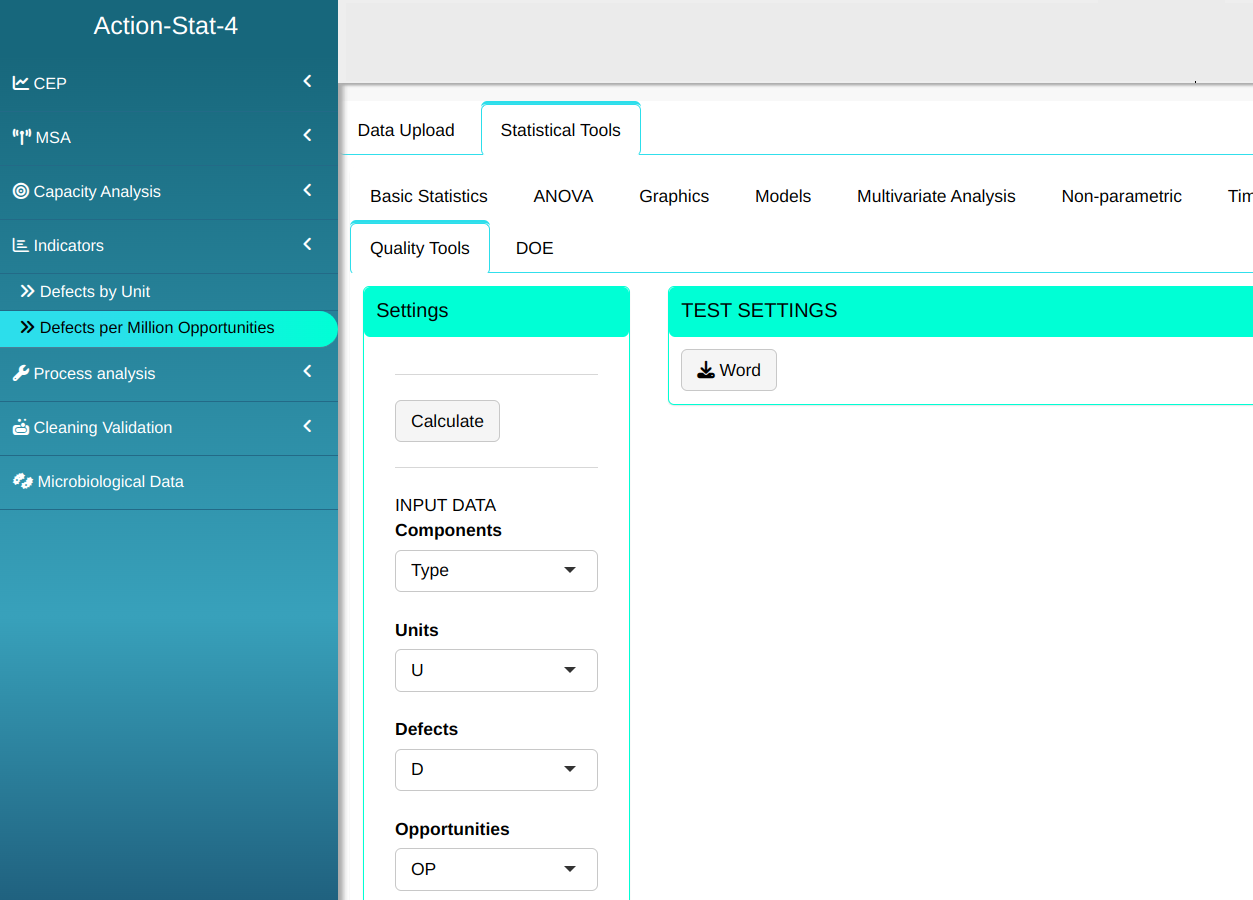Click the MSA tower broadcast icon
The height and width of the screenshot is (900, 1253).
pyautogui.click(x=21, y=137)
